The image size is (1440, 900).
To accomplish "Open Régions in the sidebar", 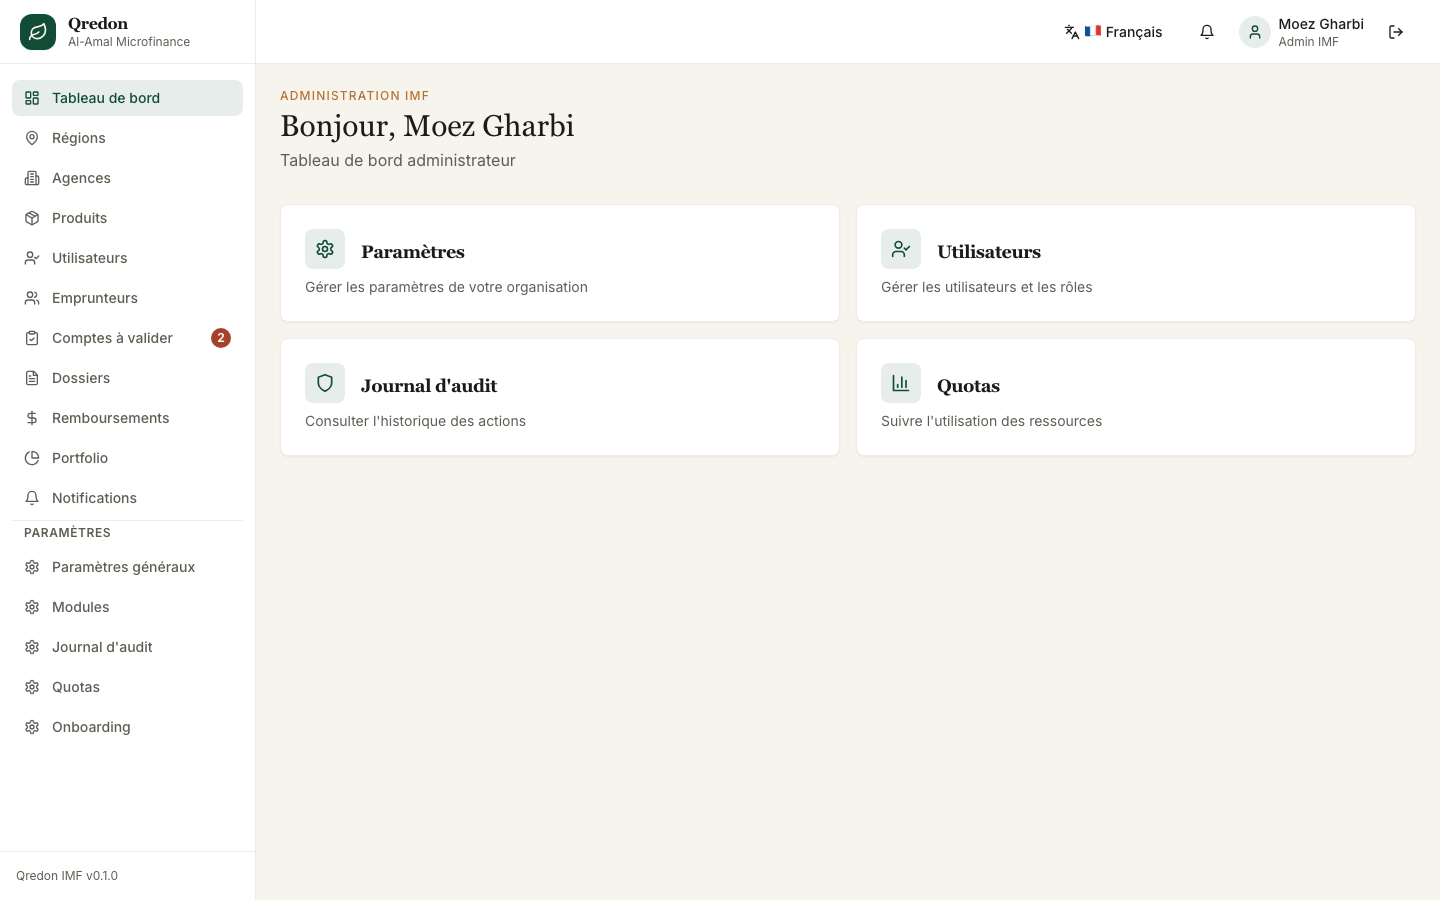I will 127,138.
